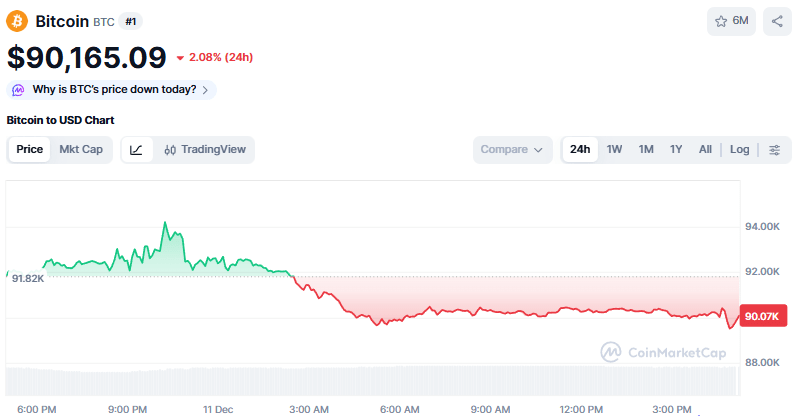
Task: Show 1Y price history
Action: point(676,150)
